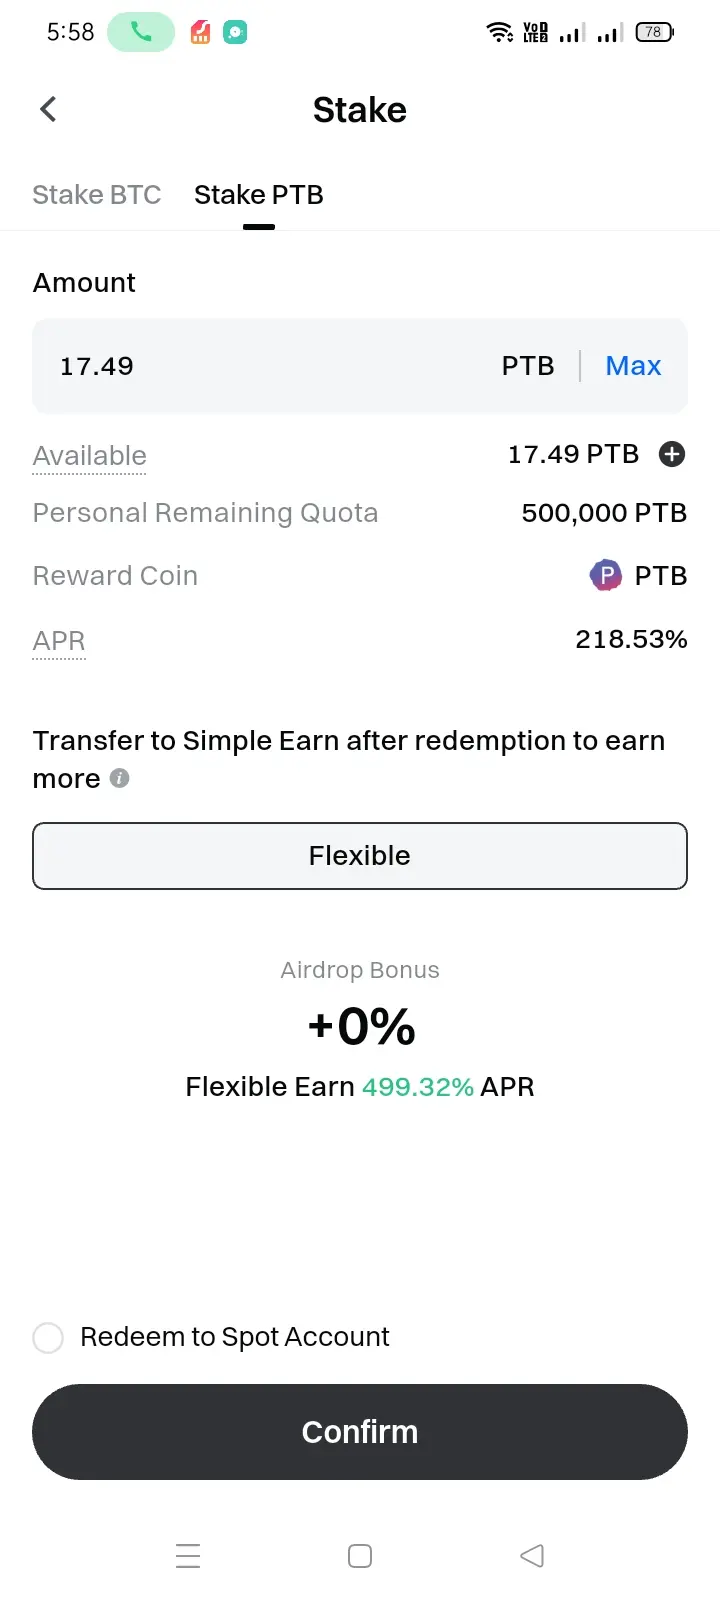
Task: Select the Stake PTB tab
Action: 259,194
